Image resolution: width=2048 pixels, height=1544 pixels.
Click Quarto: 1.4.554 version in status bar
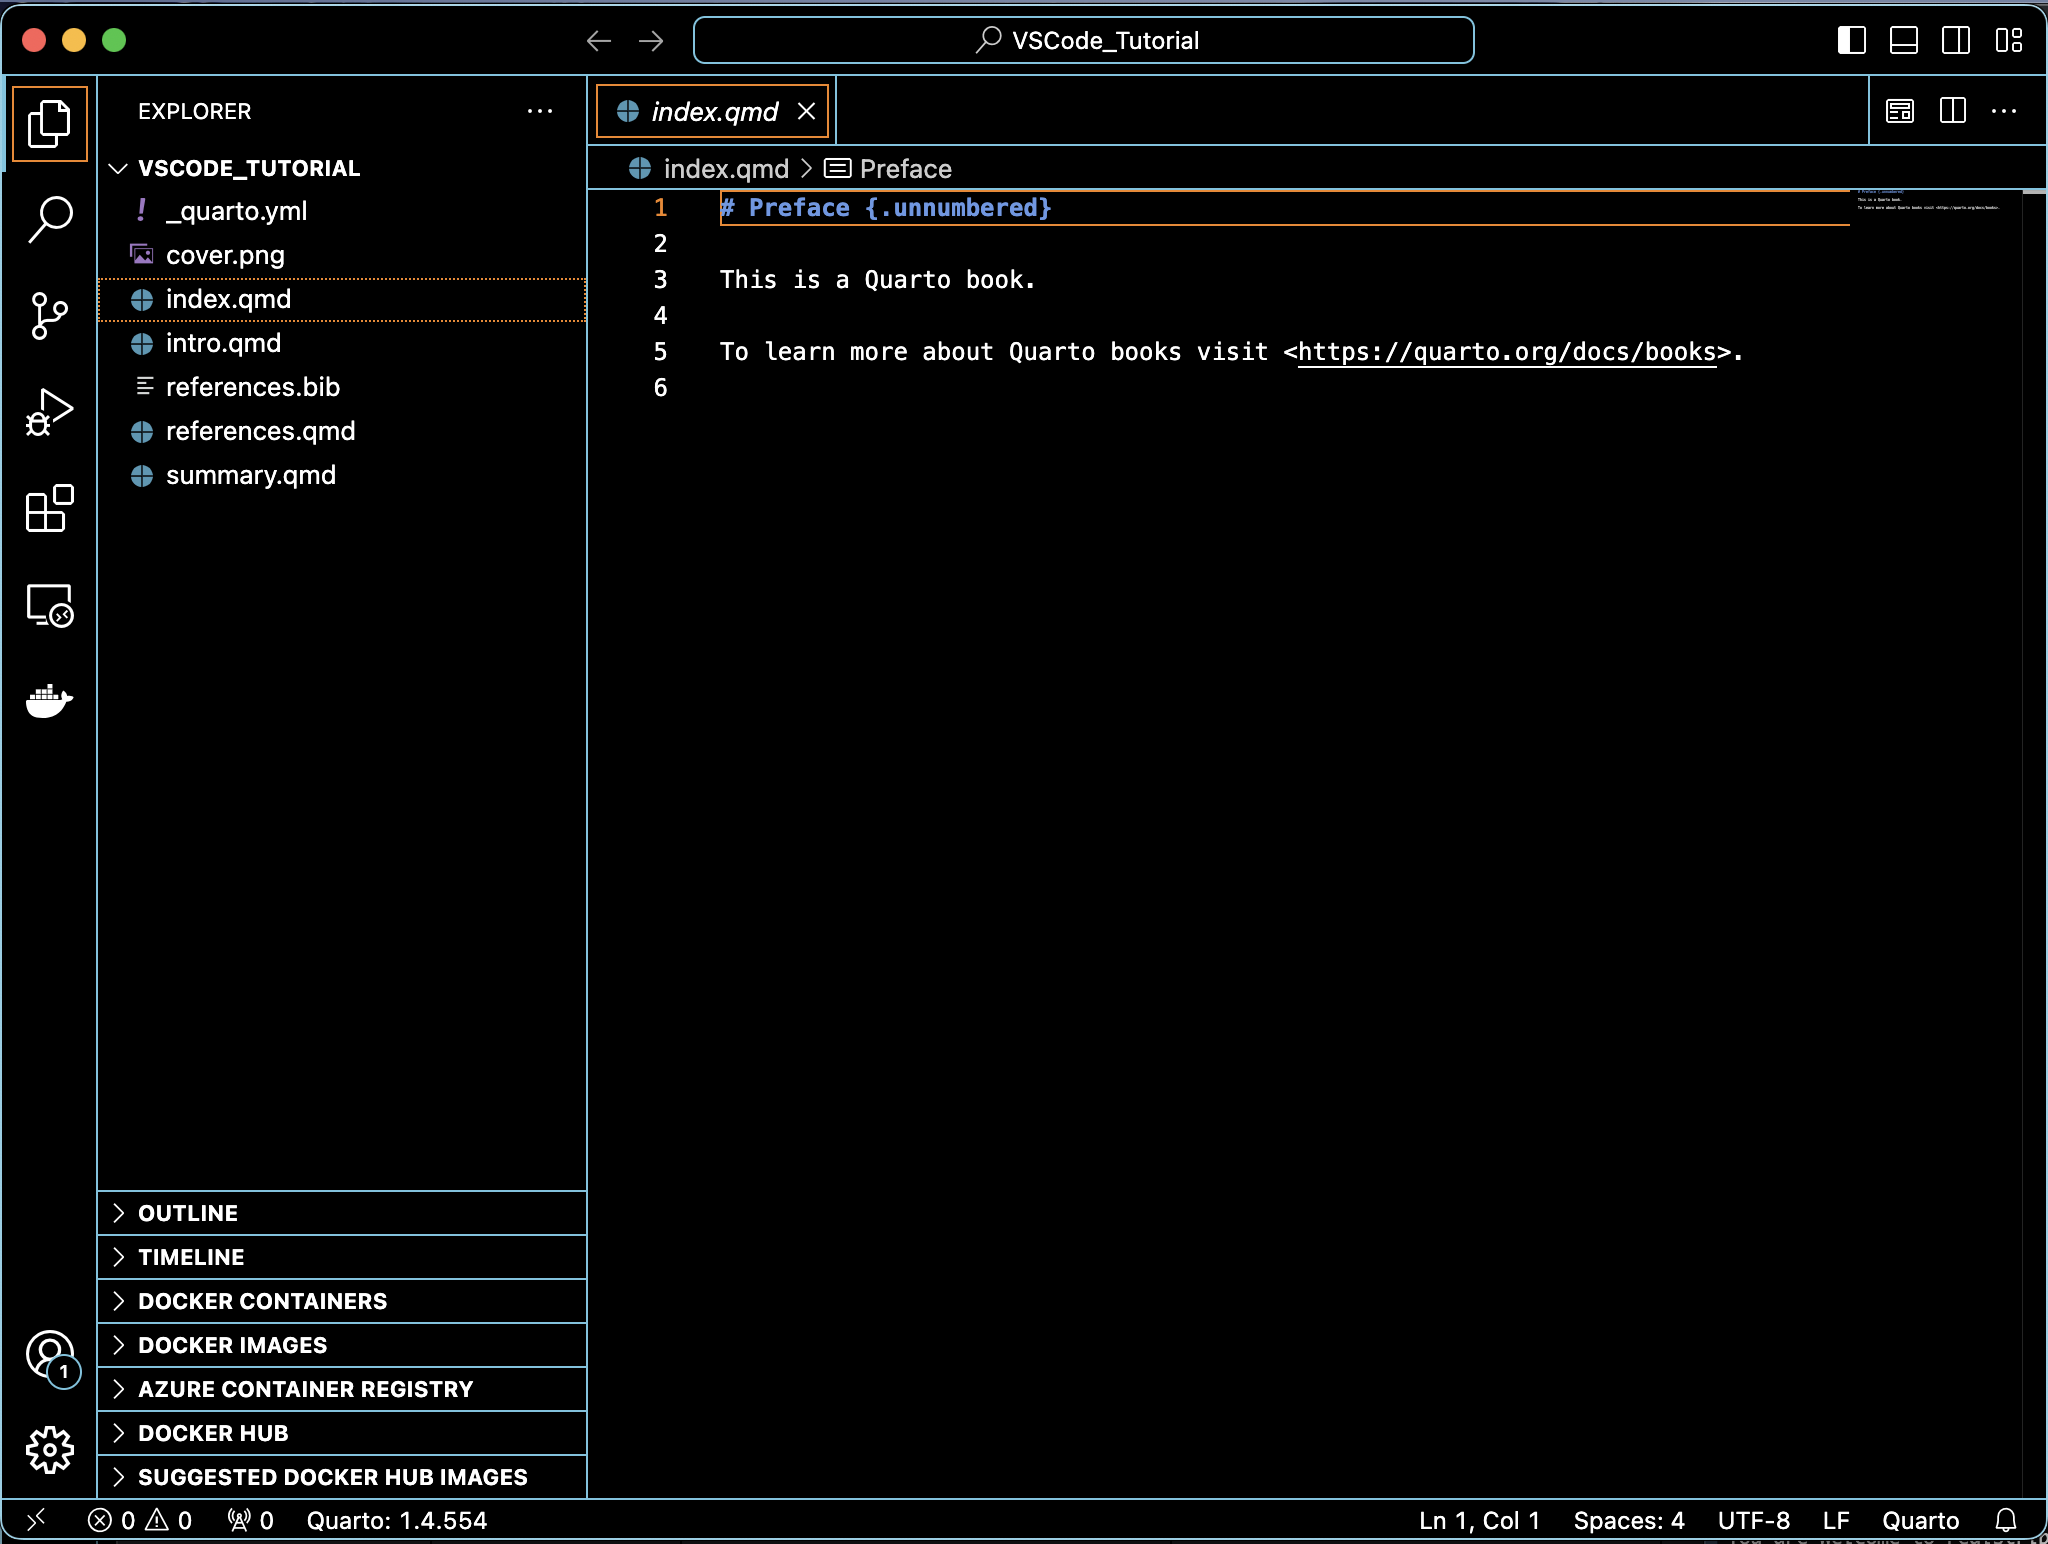point(397,1520)
